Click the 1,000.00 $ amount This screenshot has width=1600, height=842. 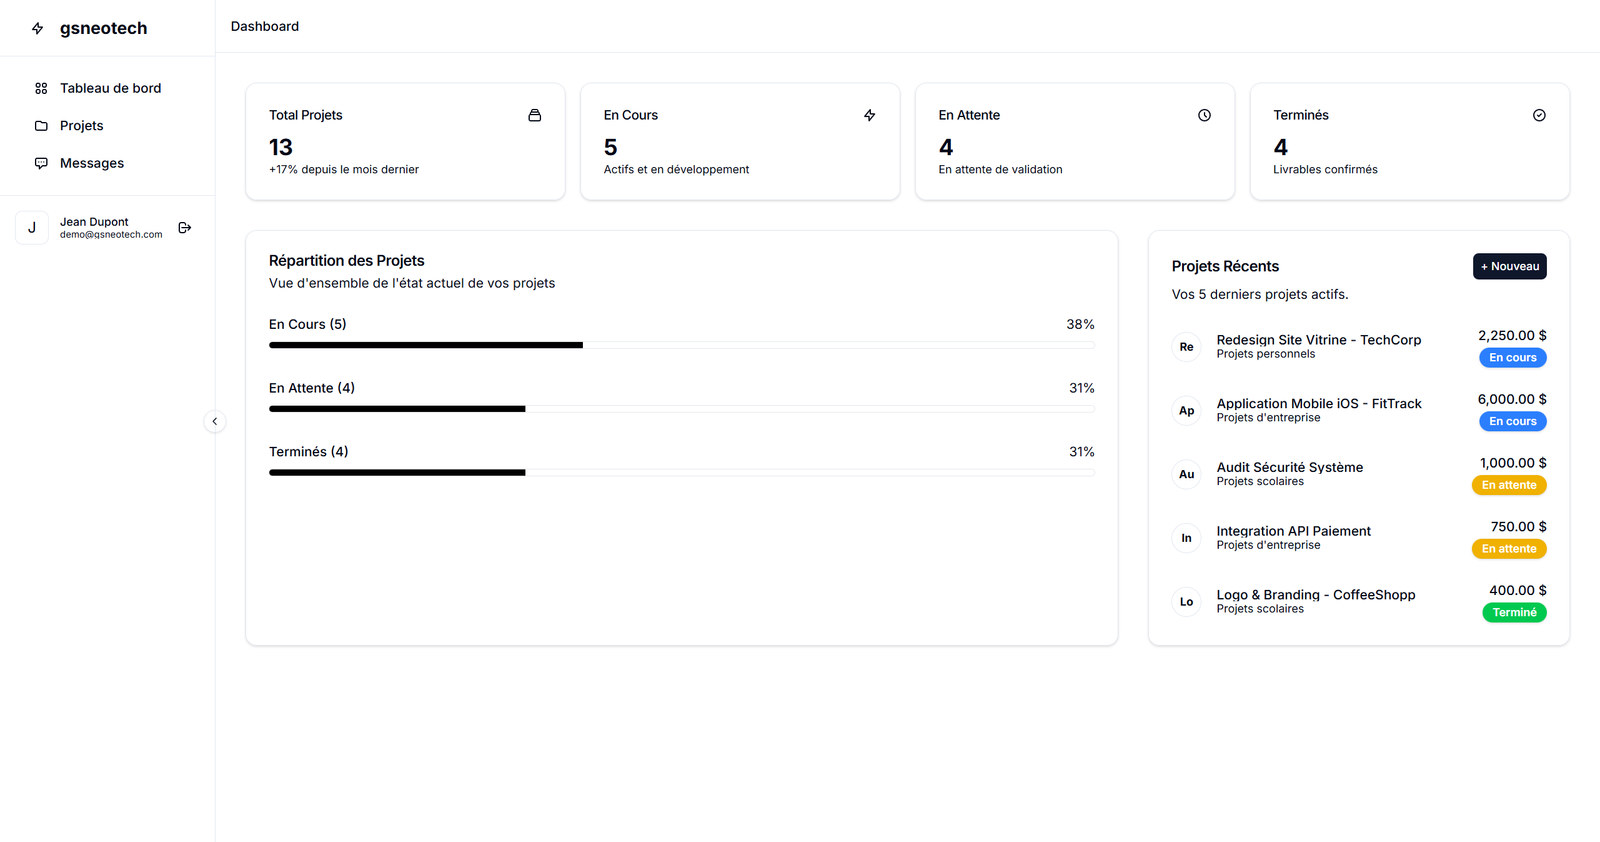point(1513,463)
